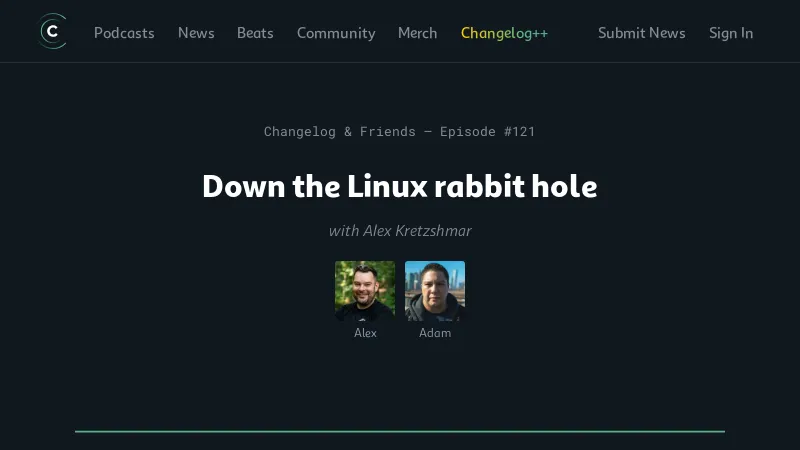The width and height of the screenshot is (800, 450).
Task: Click the name Adam under the photo
Action: [x=435, y=333]
